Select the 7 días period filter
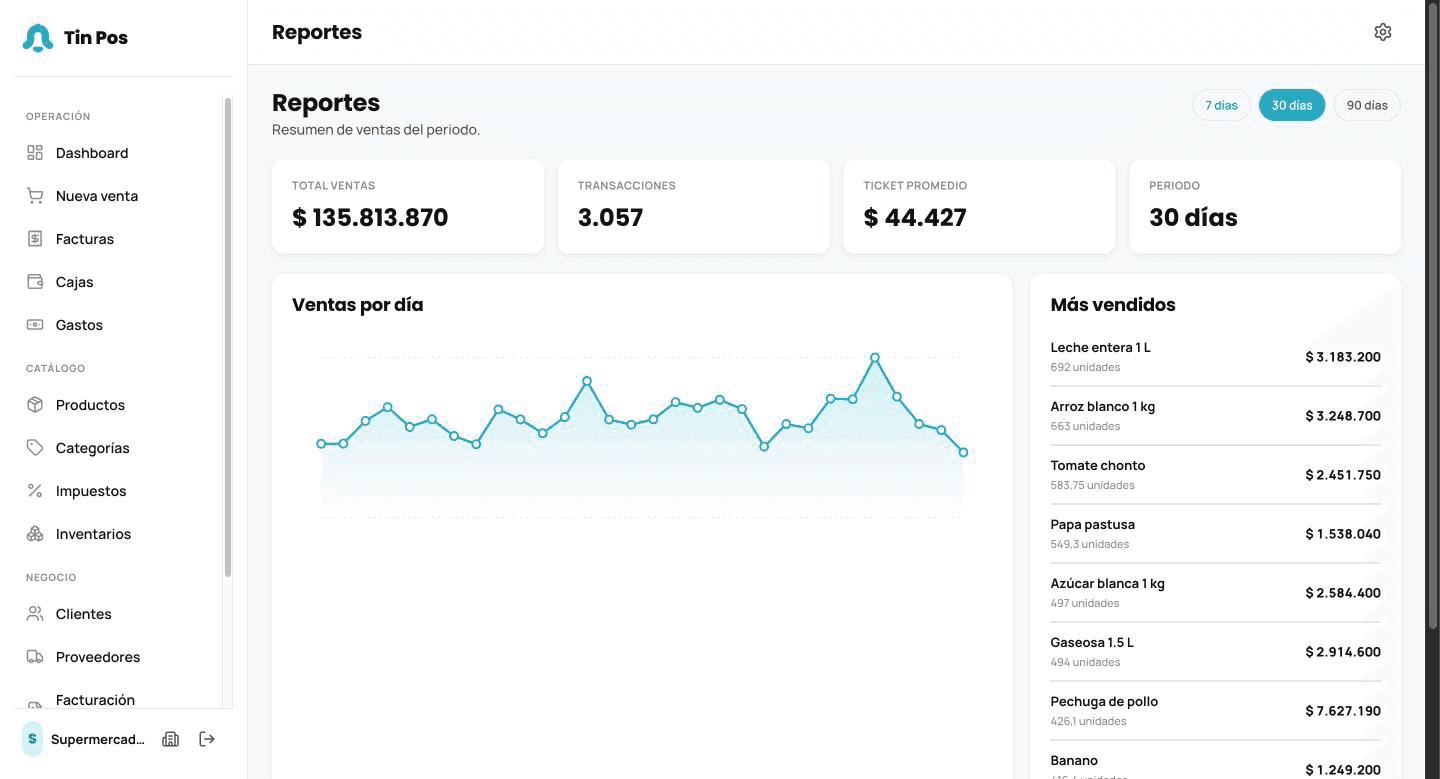1440x779 pixels. pos(1221,105)
